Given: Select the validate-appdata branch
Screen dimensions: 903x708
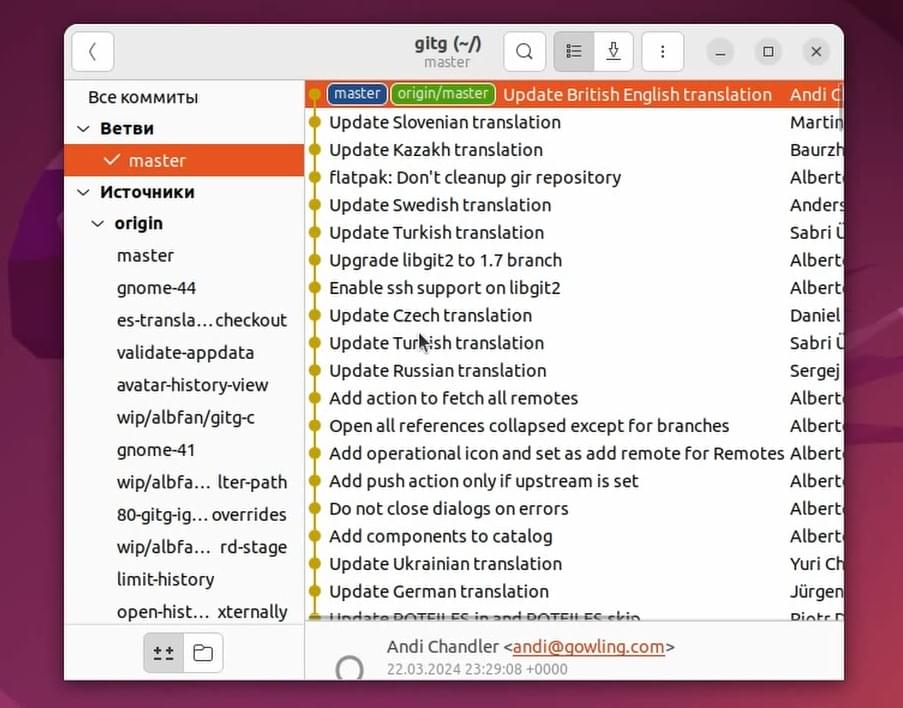Looking at the screenshot, I should pyautogui.click(x=184, y=352).
